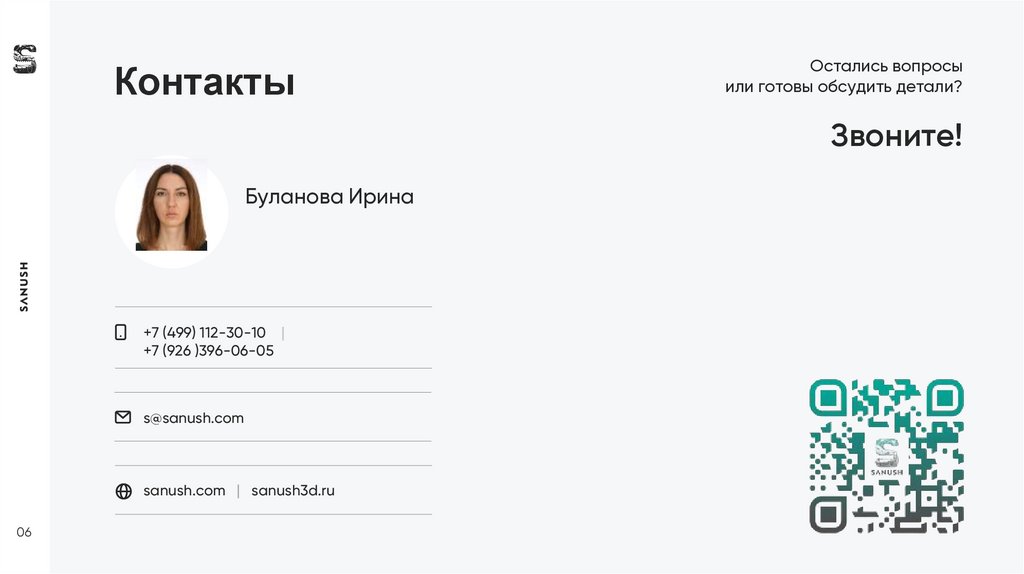The image size is (1024, 574).
Task: Click the phone icon beside the numbers
Action: pyautogui.click(x=121, y=332)
